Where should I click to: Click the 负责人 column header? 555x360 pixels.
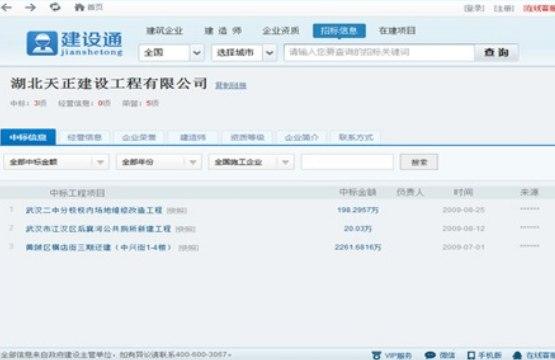click(410, 192)
